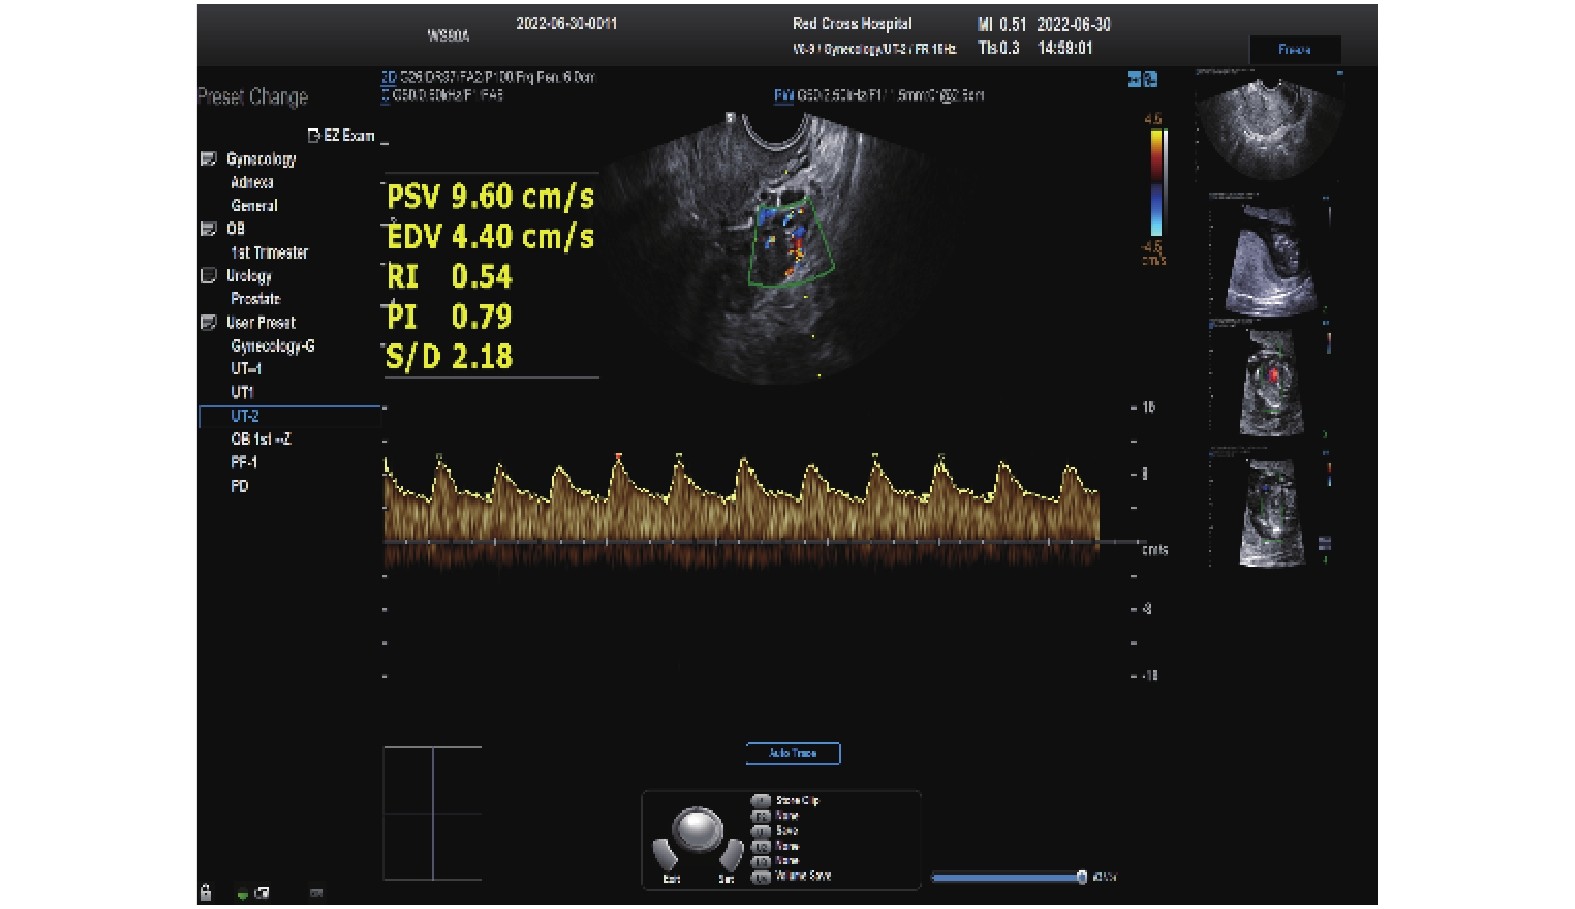This screenshot has height=909, width=1575.
Task: Click the Volume Save key icon
Action: click(761, 877)
